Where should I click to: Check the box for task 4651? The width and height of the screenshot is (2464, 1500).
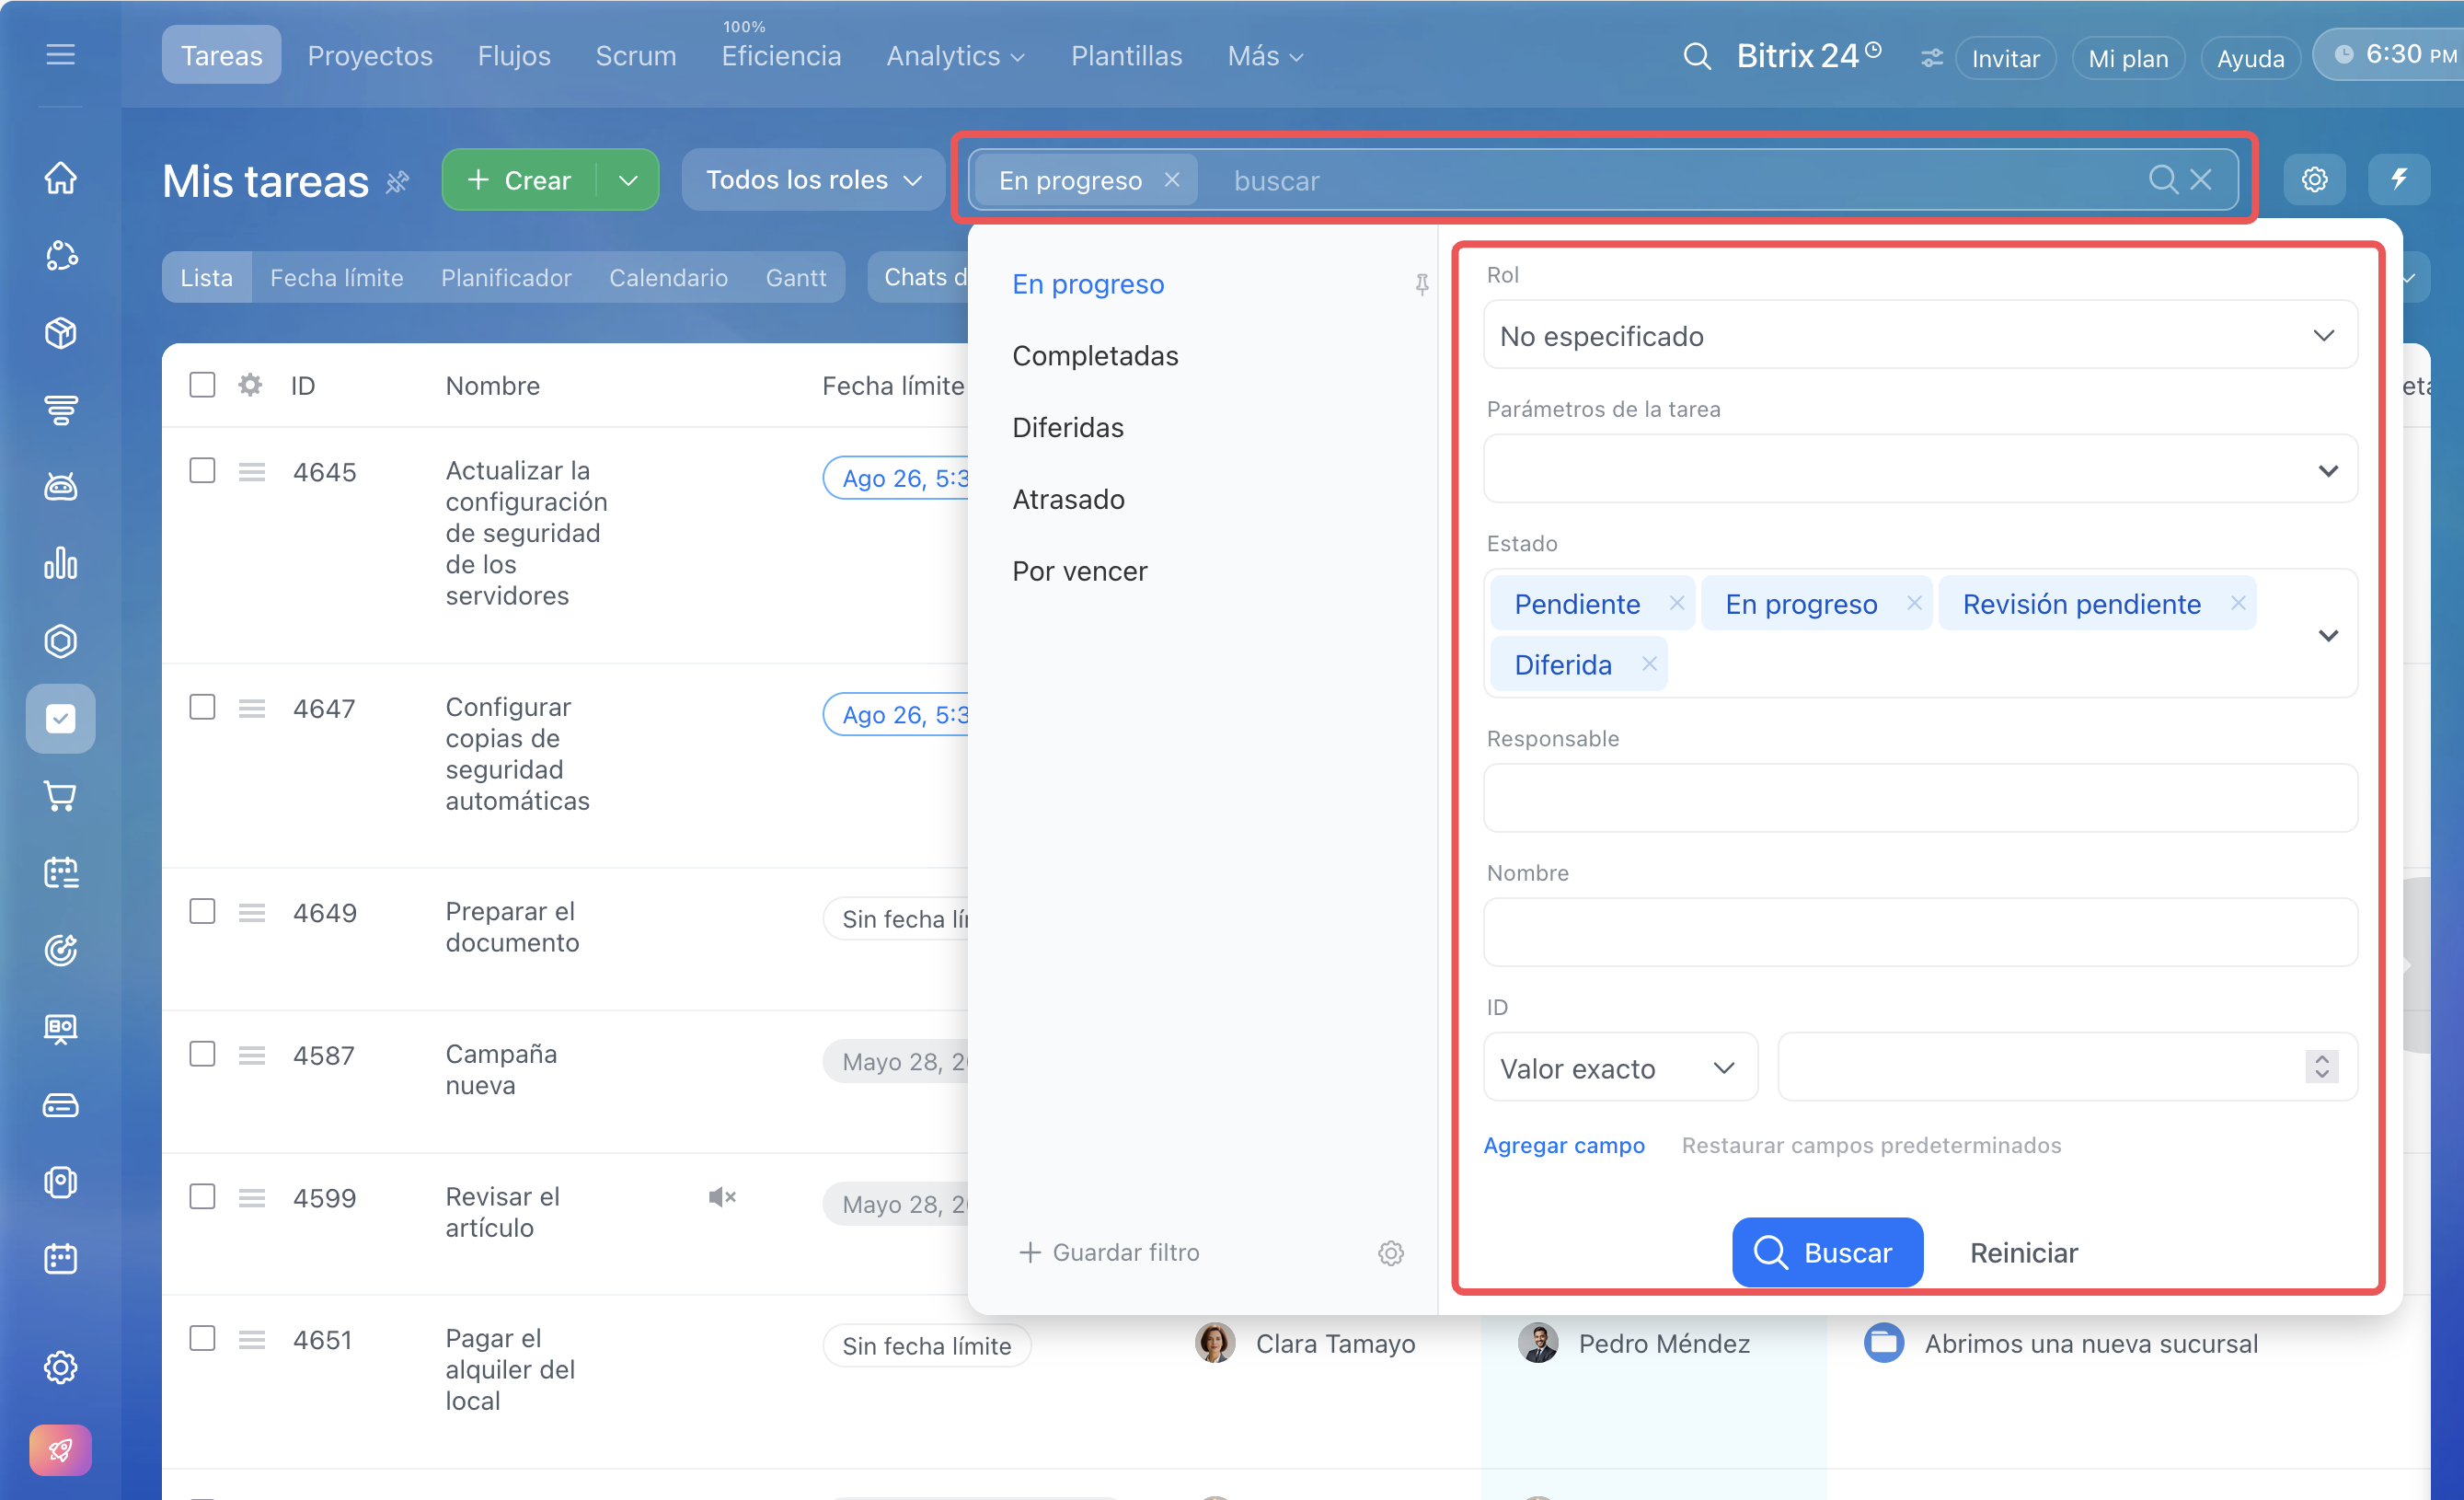pyautogui.click(x=202, y=1339)
